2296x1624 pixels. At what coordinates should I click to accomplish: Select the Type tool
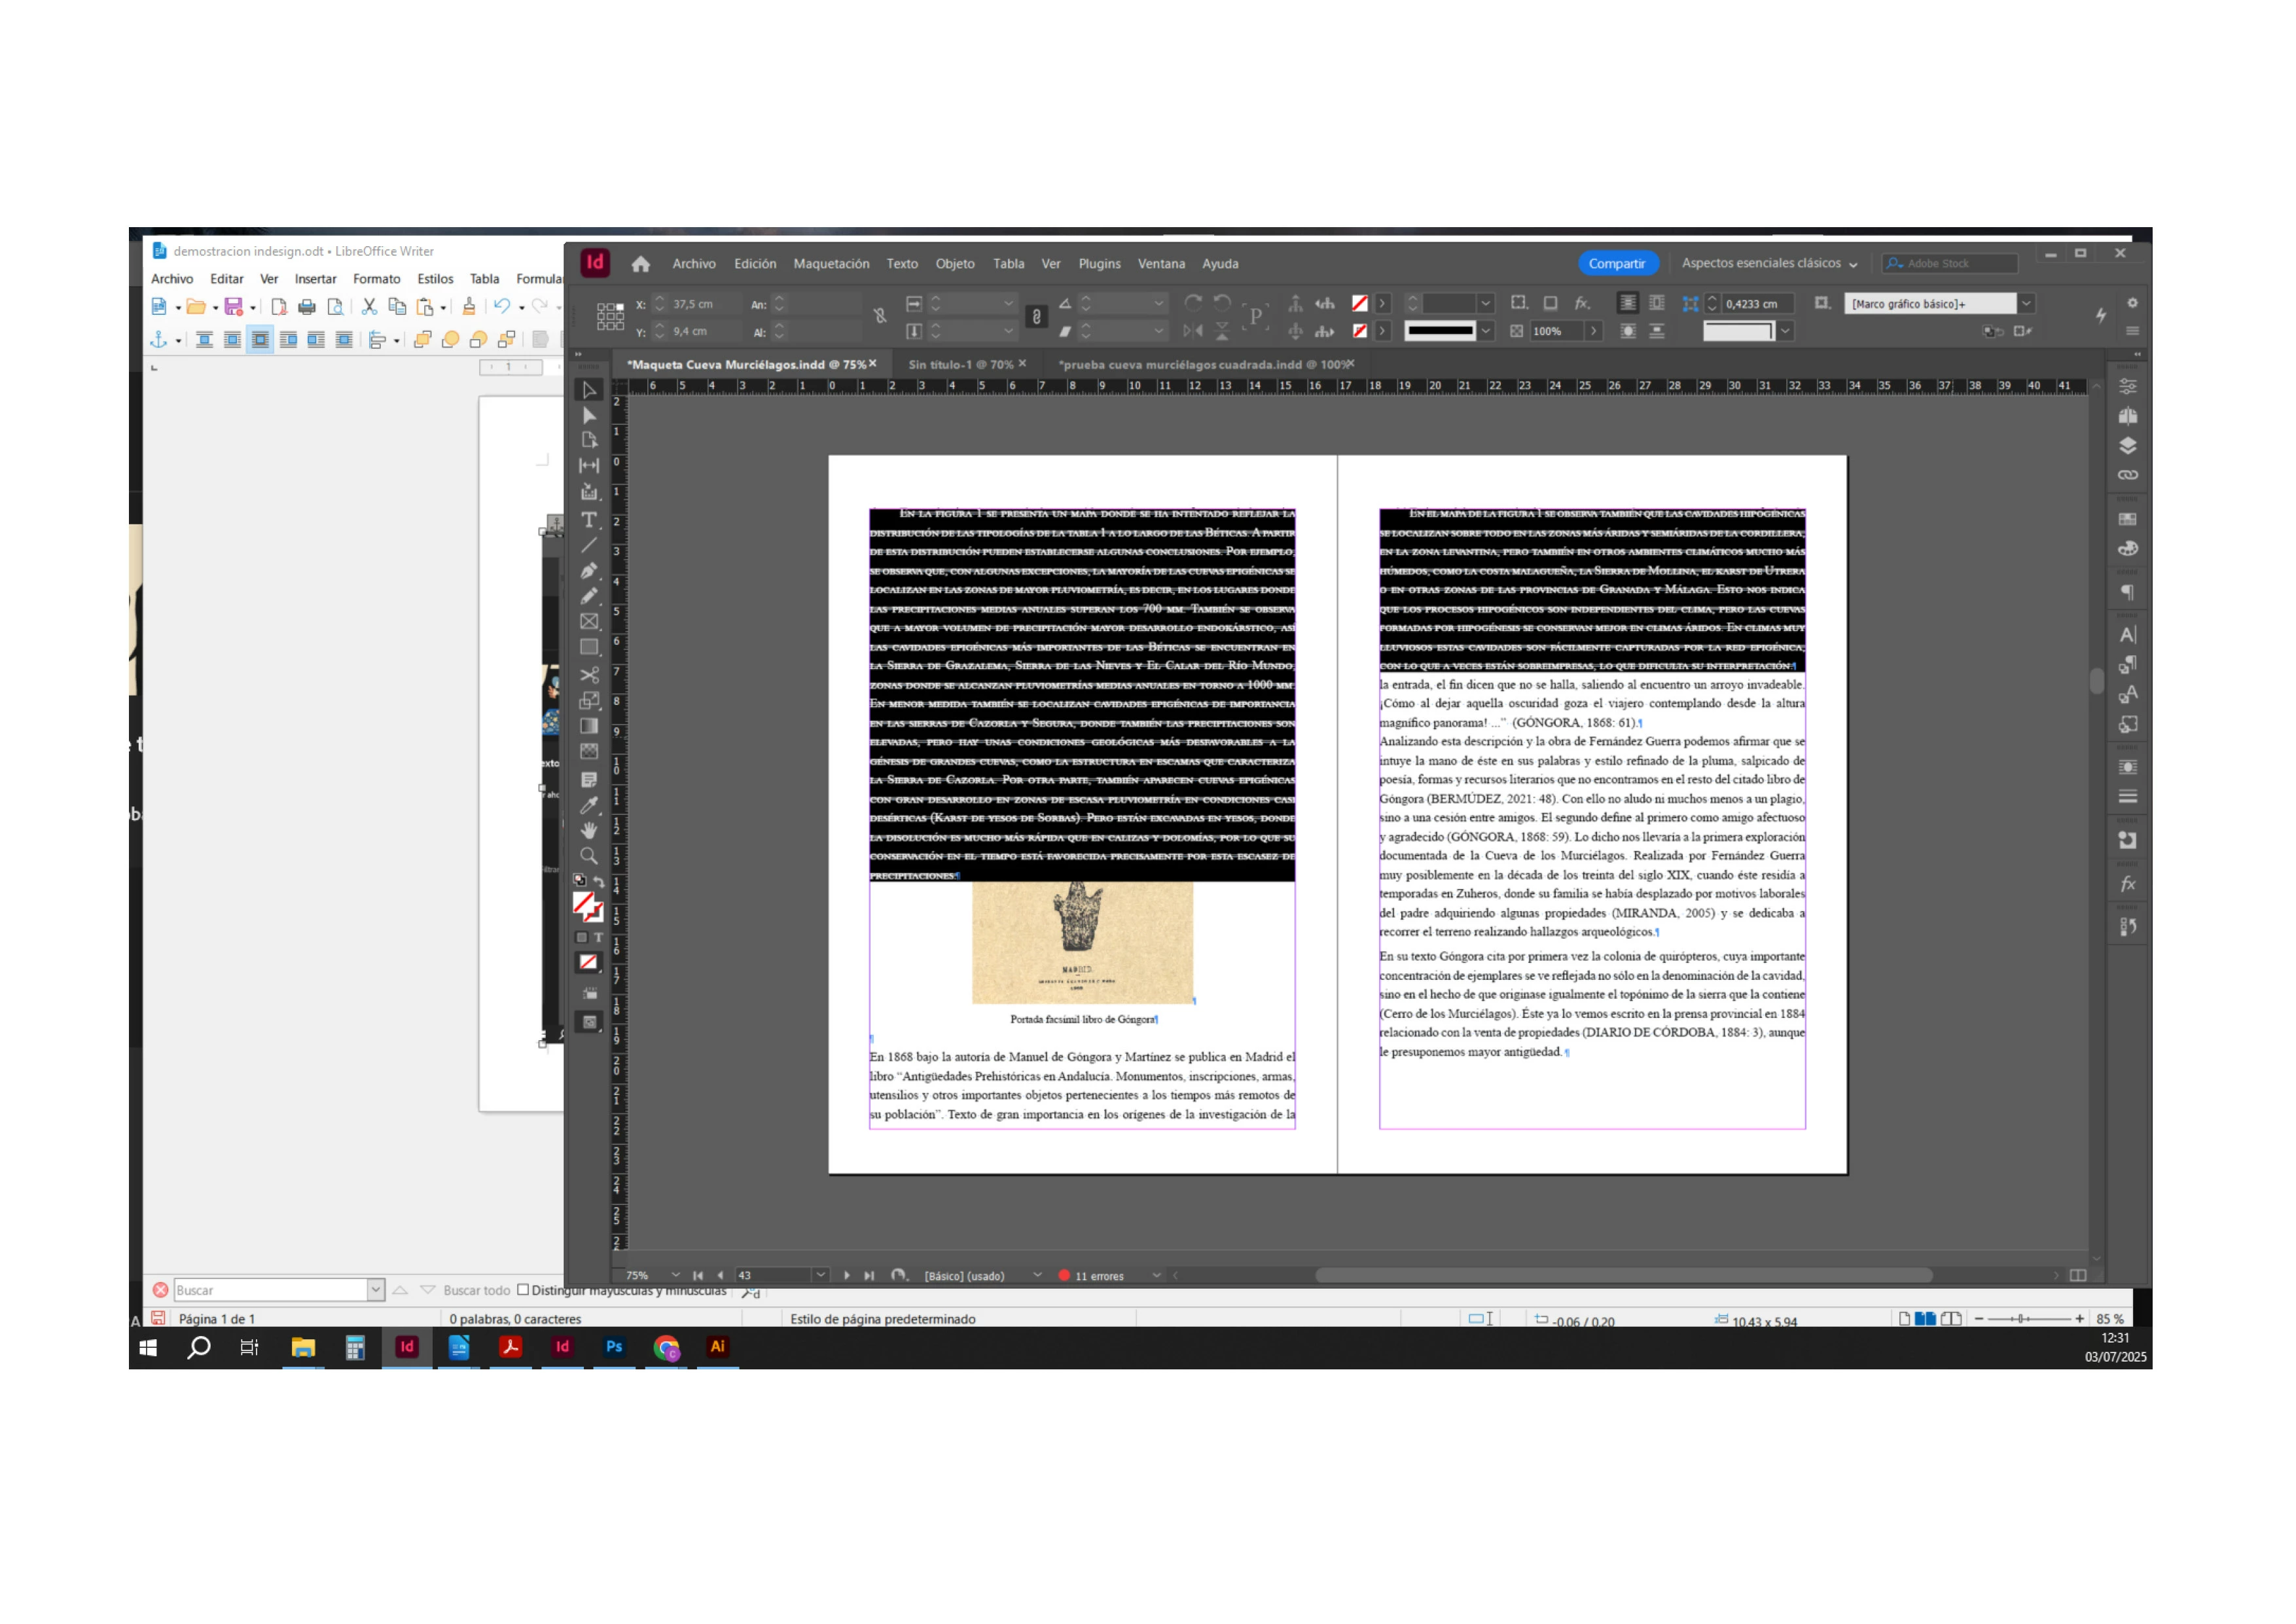(589, 520)
